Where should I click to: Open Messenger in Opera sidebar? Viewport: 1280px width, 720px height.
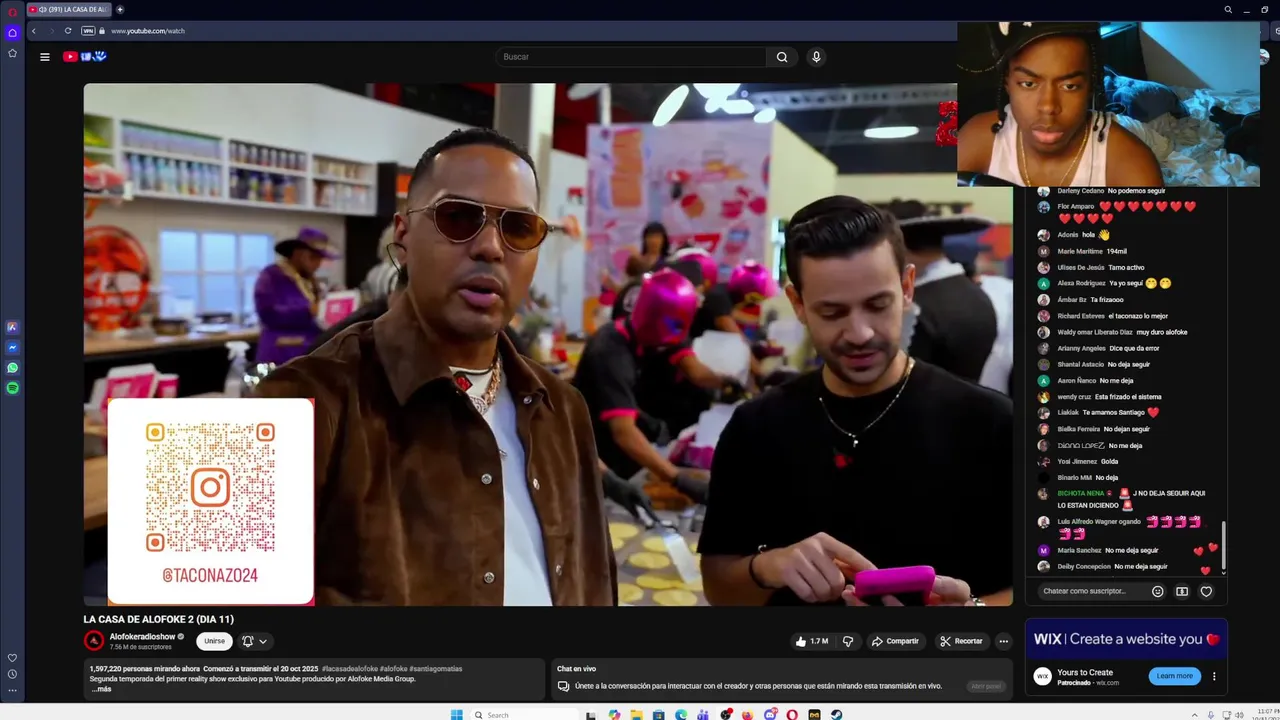point(12,347)
